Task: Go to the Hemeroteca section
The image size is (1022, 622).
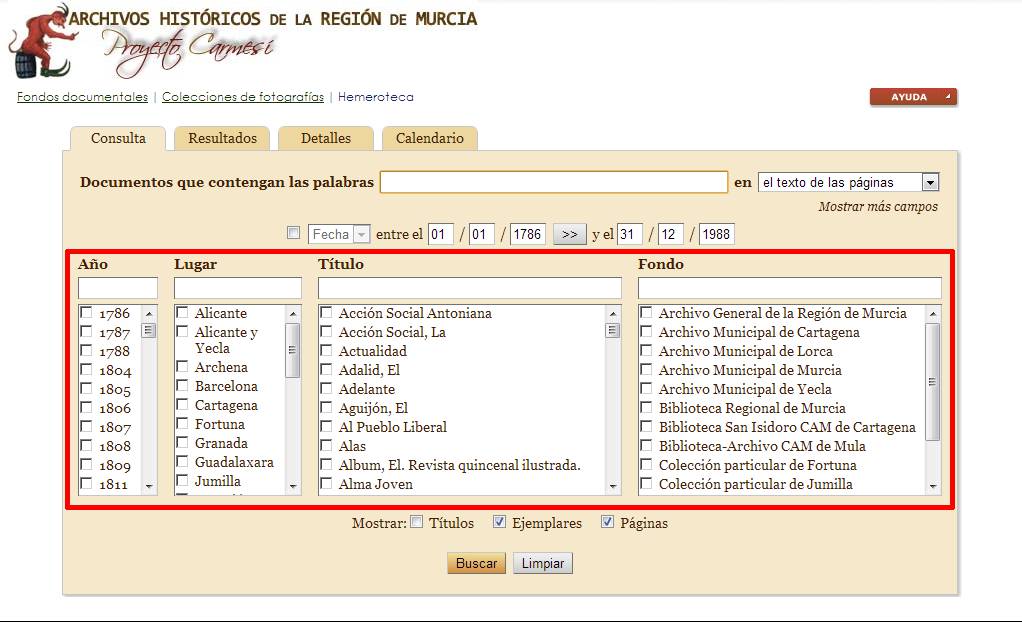Action: point(375,96)
